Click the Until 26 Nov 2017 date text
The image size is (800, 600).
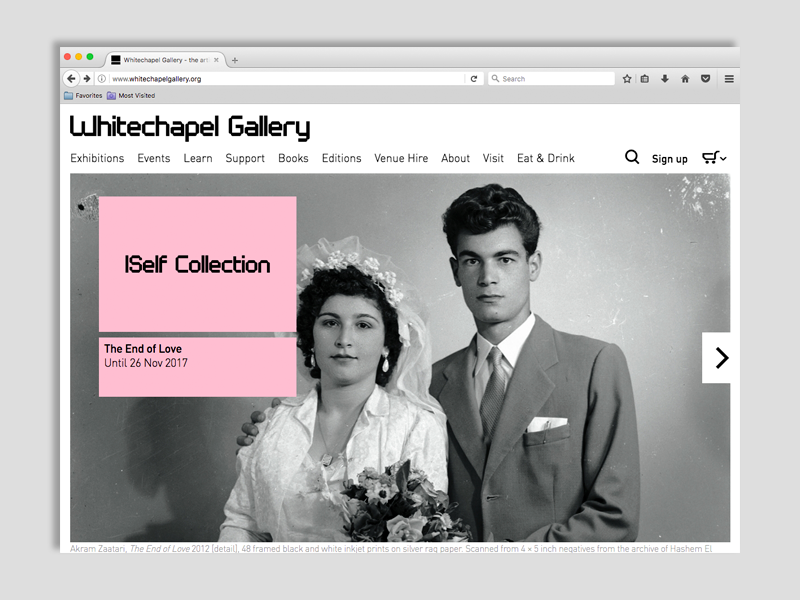coord(146,363)
